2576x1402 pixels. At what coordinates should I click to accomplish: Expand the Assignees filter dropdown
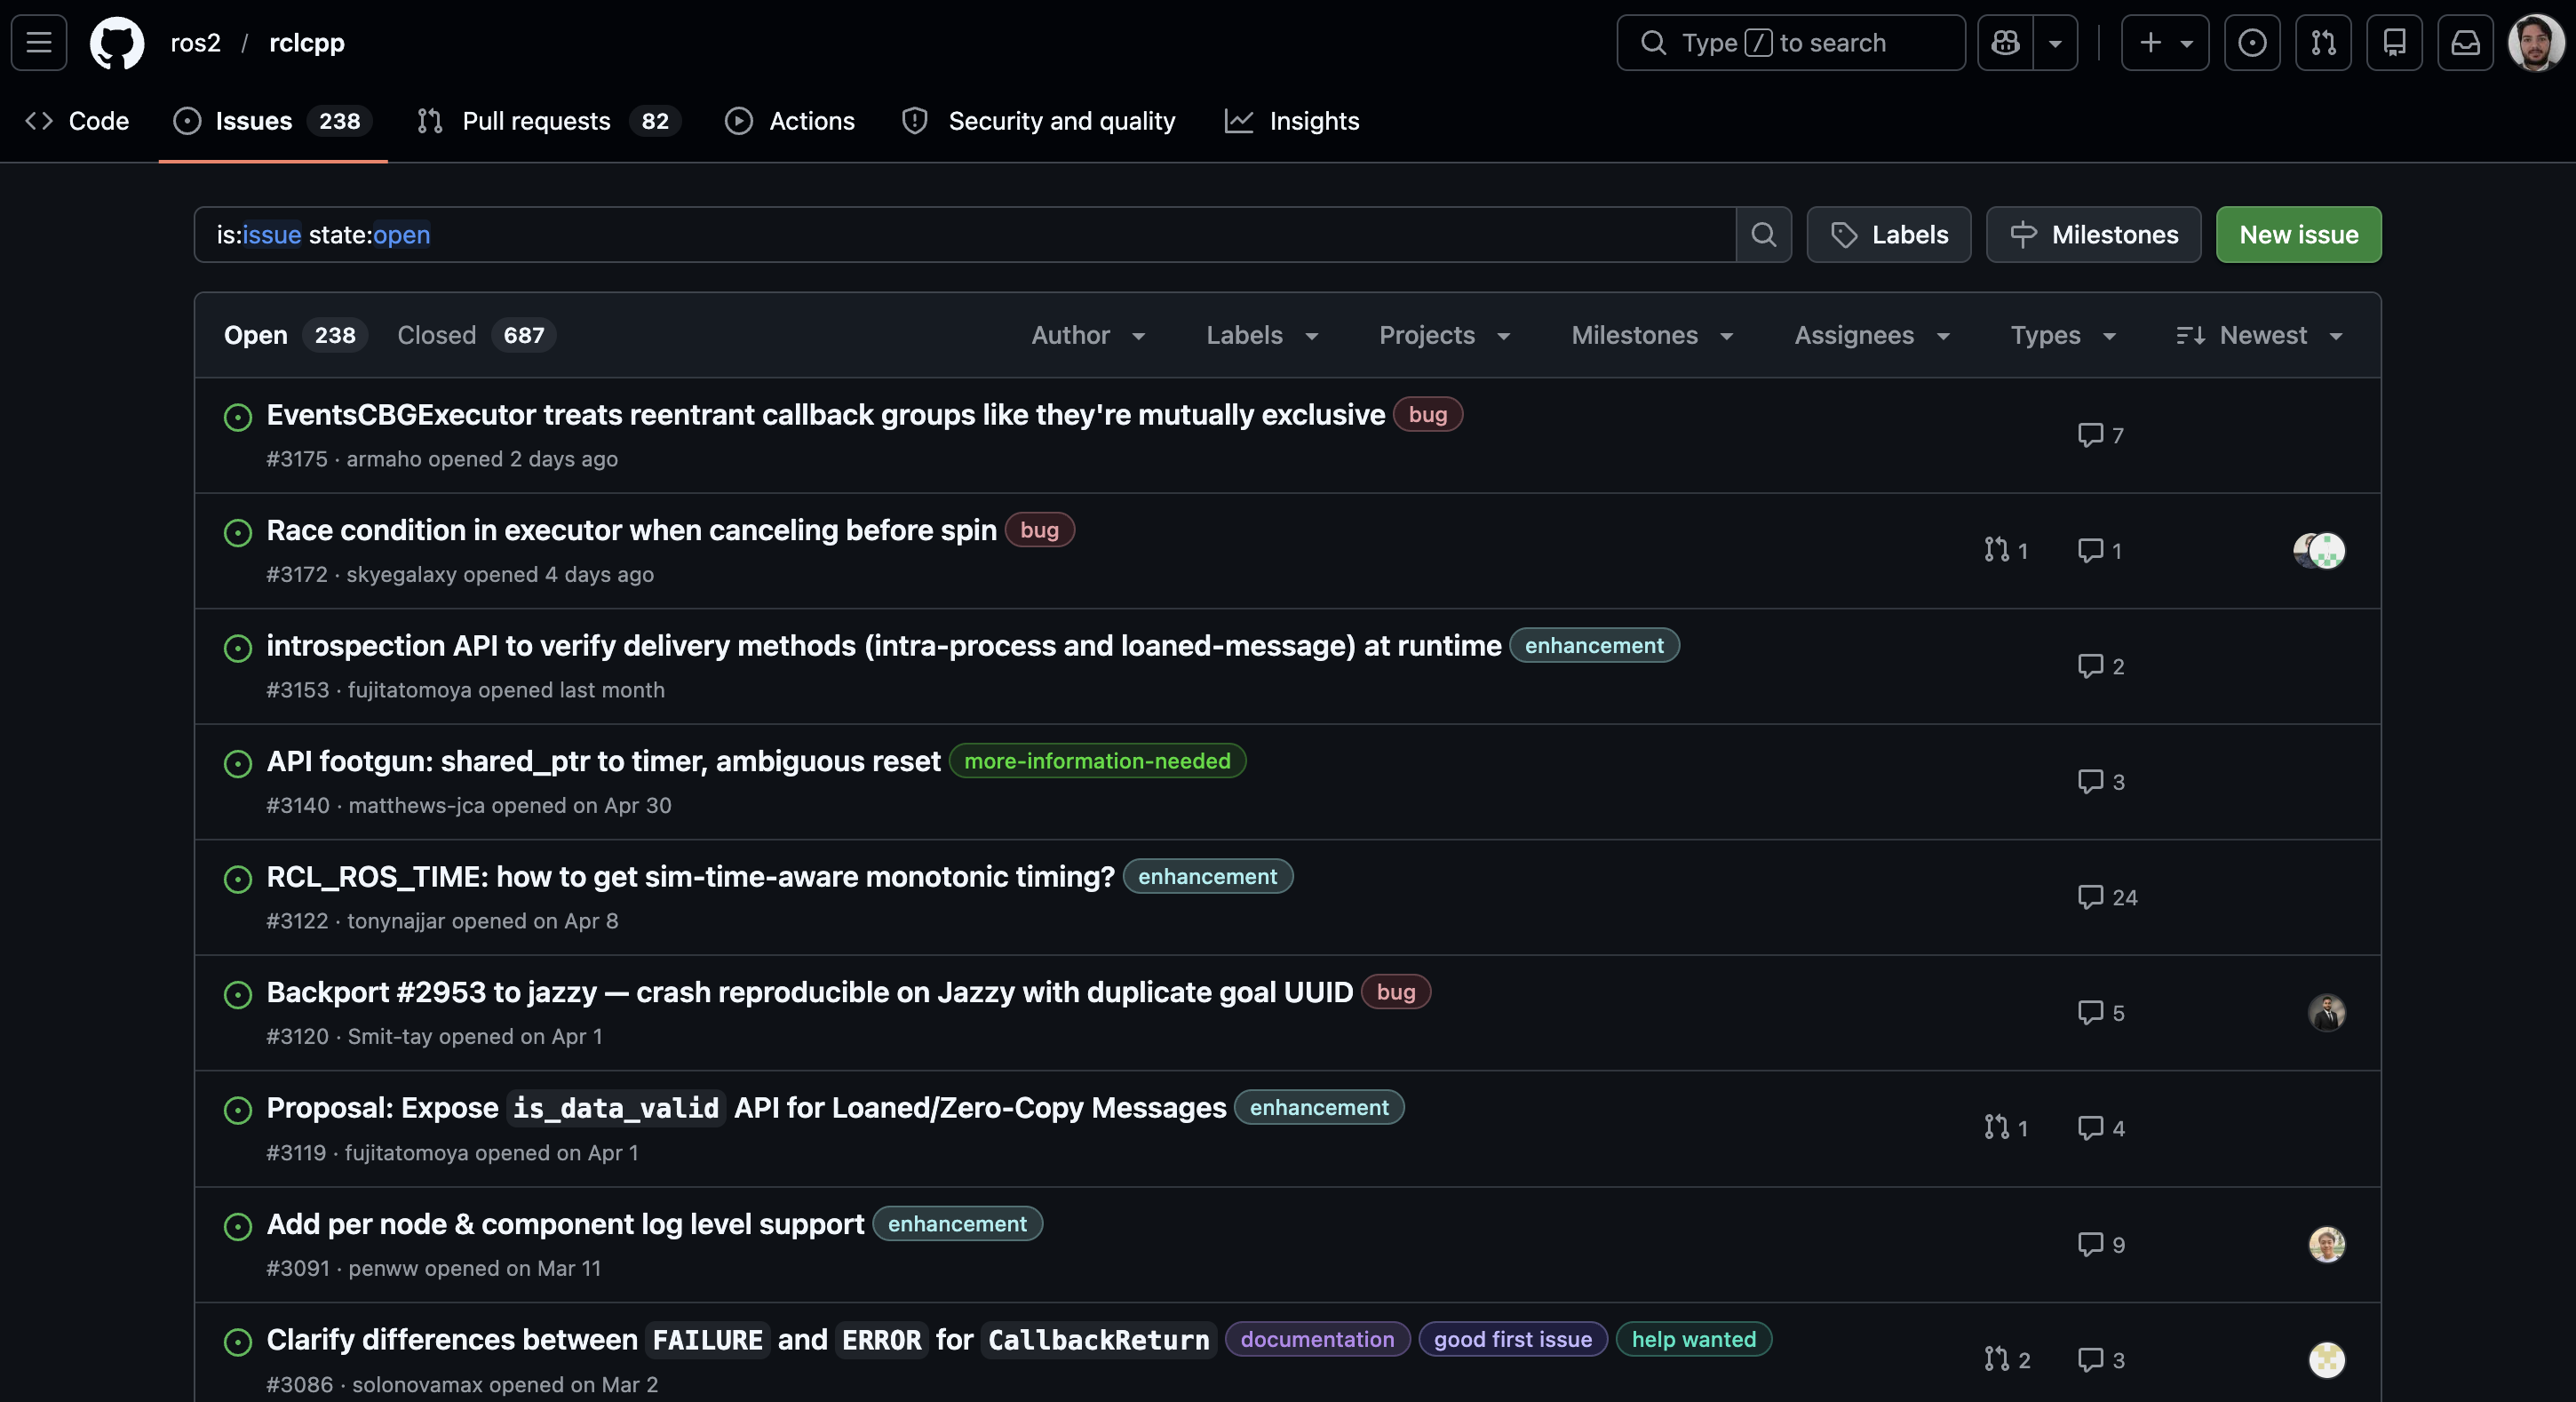[x=1872, y=335]
